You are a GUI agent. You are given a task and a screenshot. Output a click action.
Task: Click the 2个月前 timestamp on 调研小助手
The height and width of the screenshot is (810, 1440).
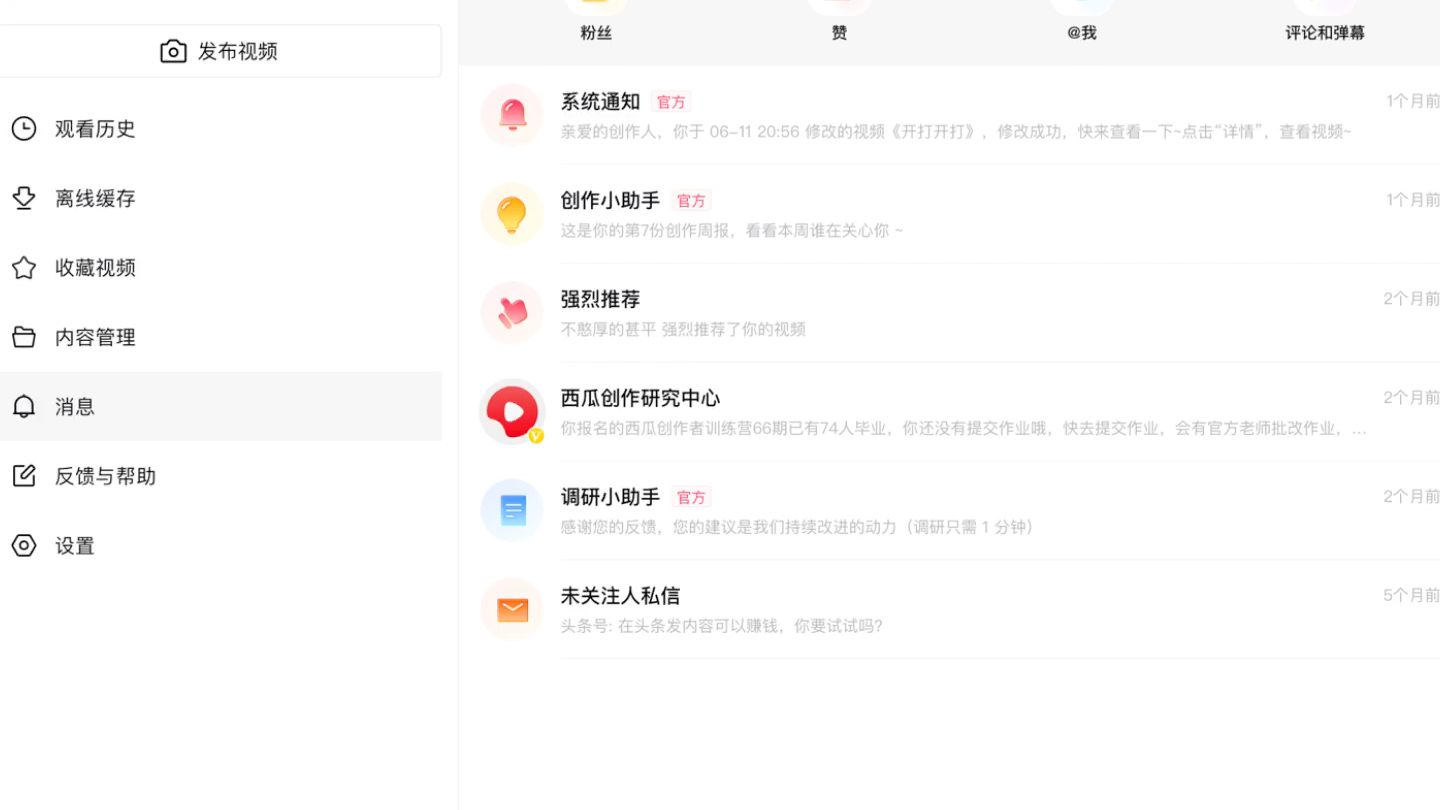coord(1412,497)
